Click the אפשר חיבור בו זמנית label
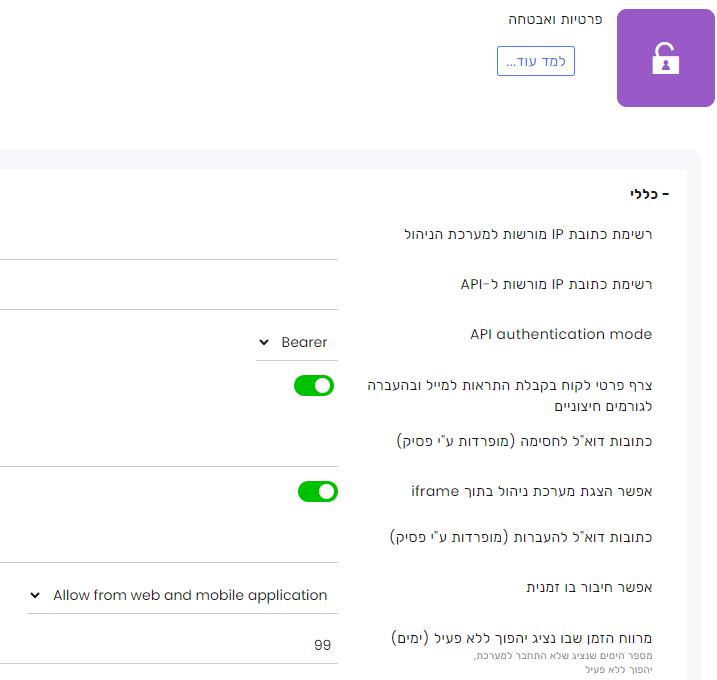This screenshot has height=680, width=717. point(589,587)
